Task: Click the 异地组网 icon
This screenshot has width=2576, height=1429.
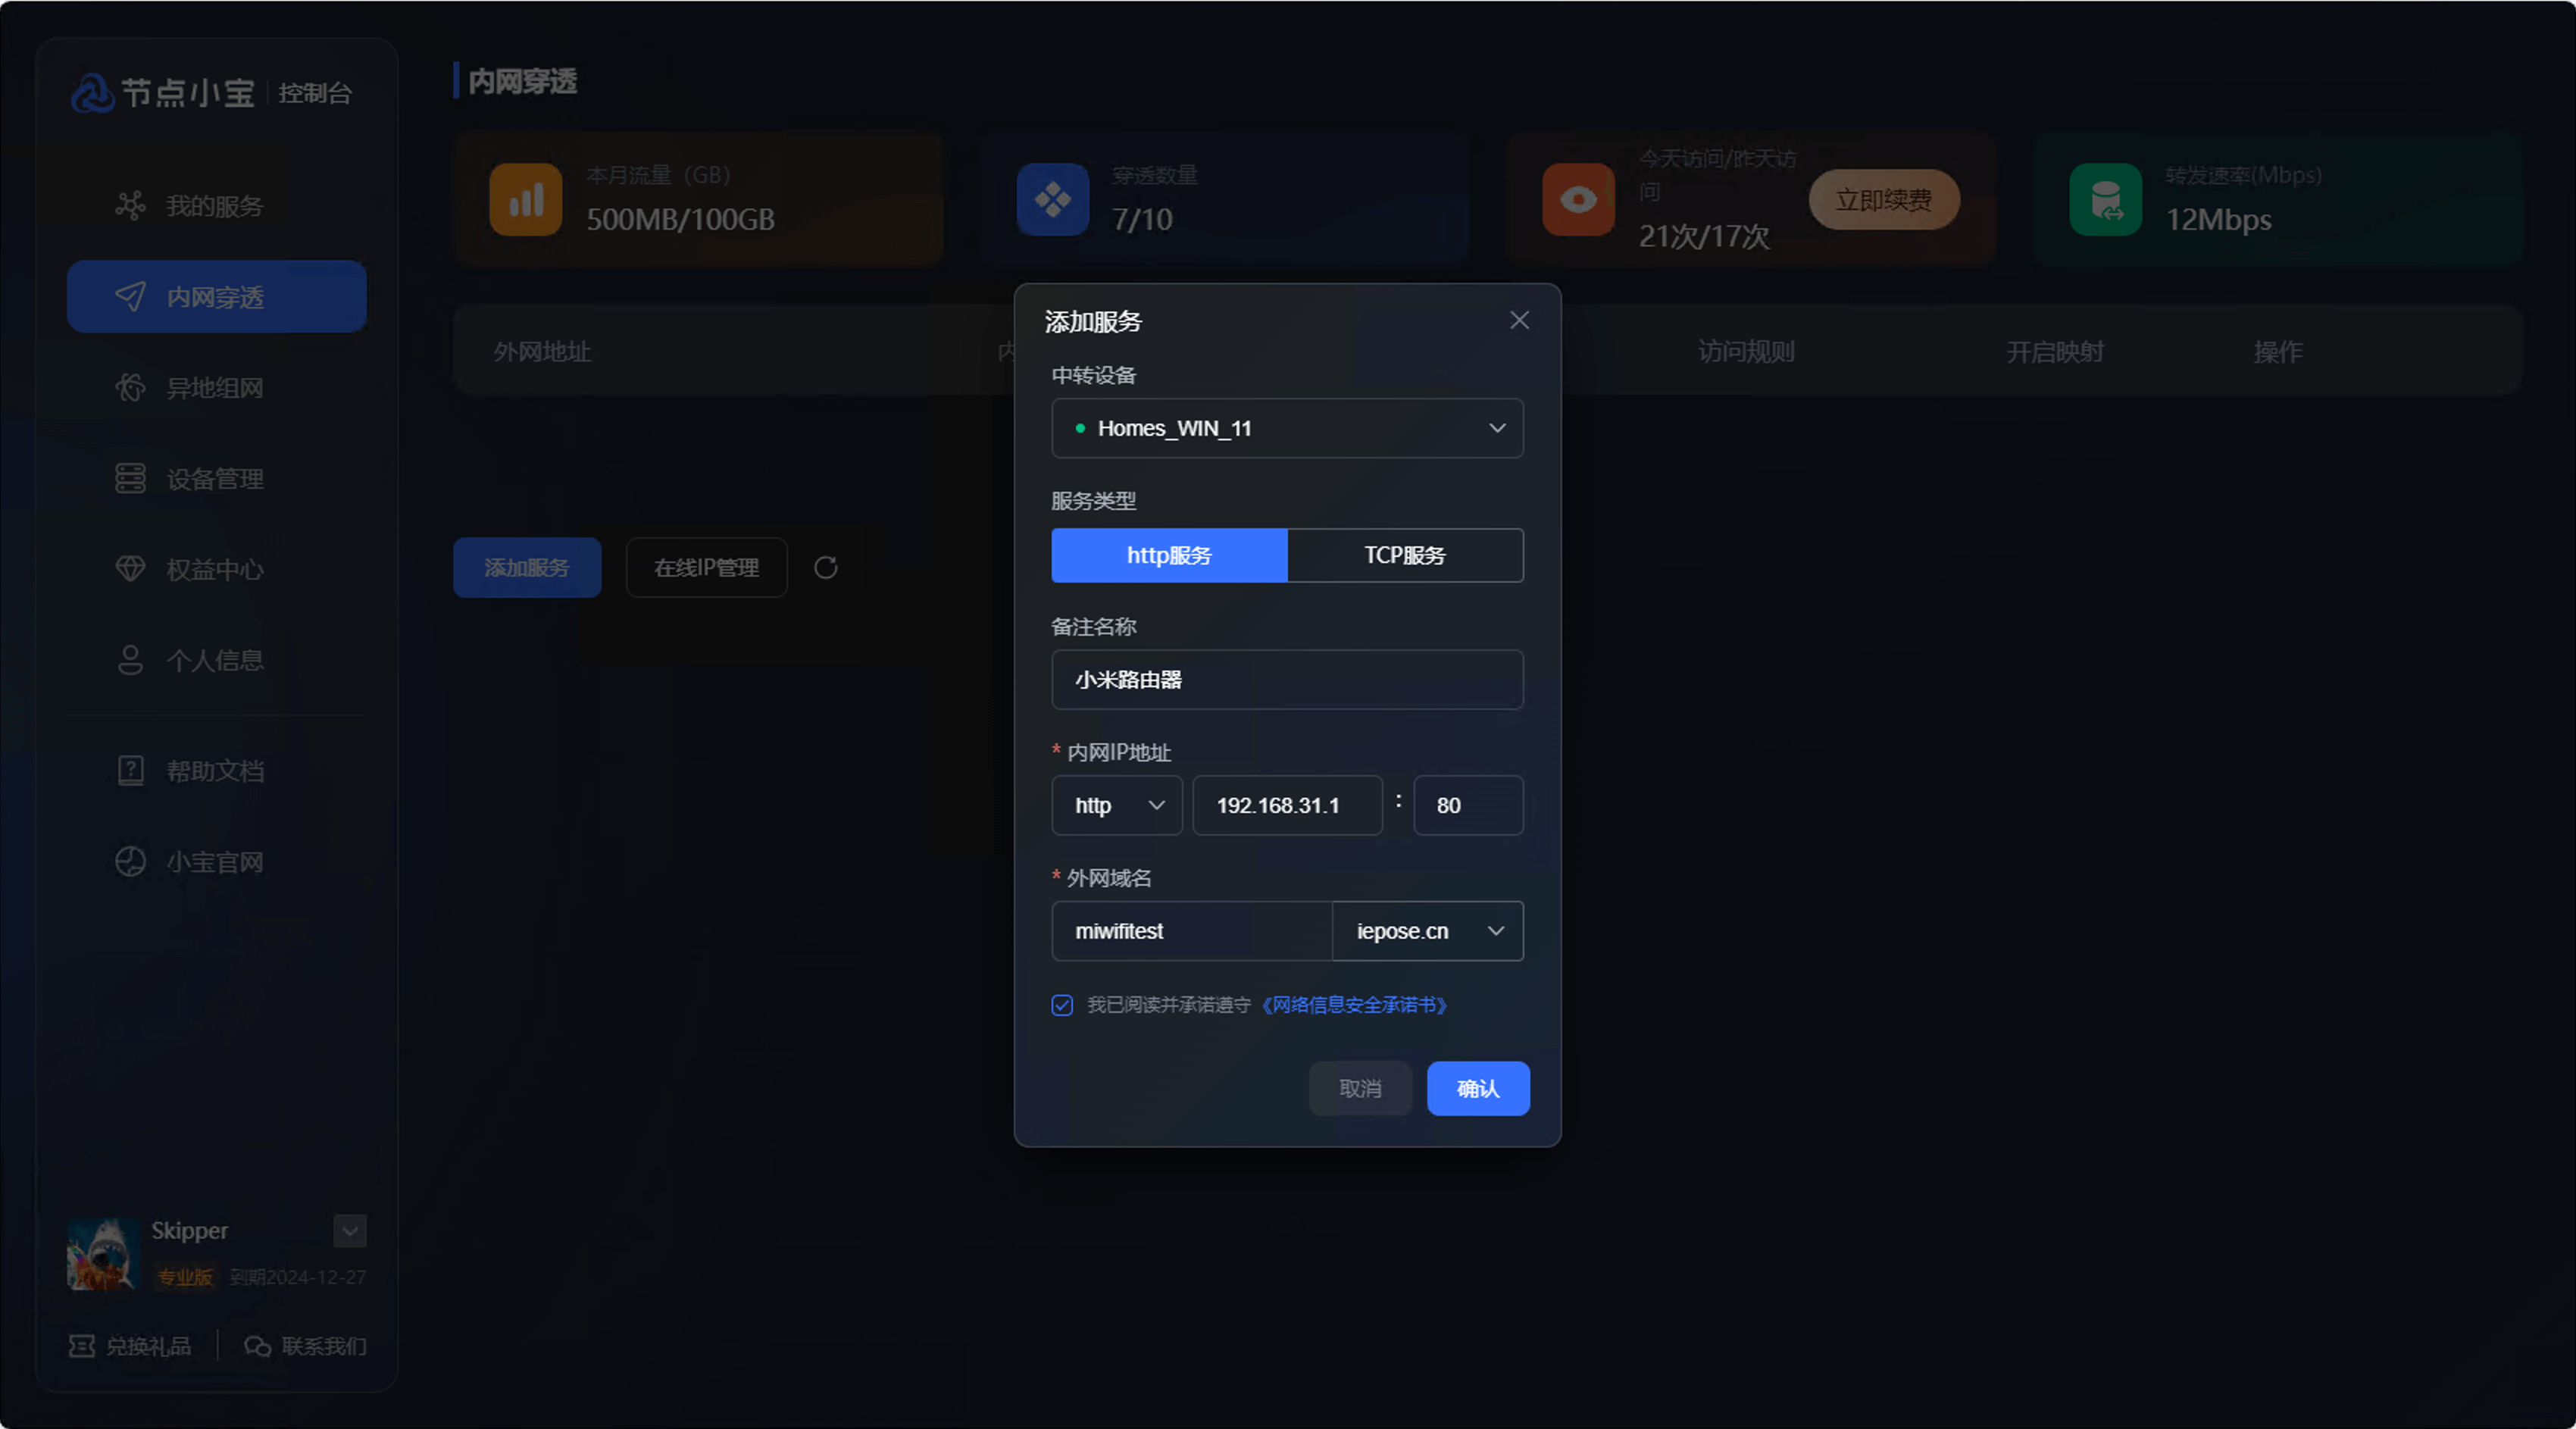Action: tap(130, 388)
